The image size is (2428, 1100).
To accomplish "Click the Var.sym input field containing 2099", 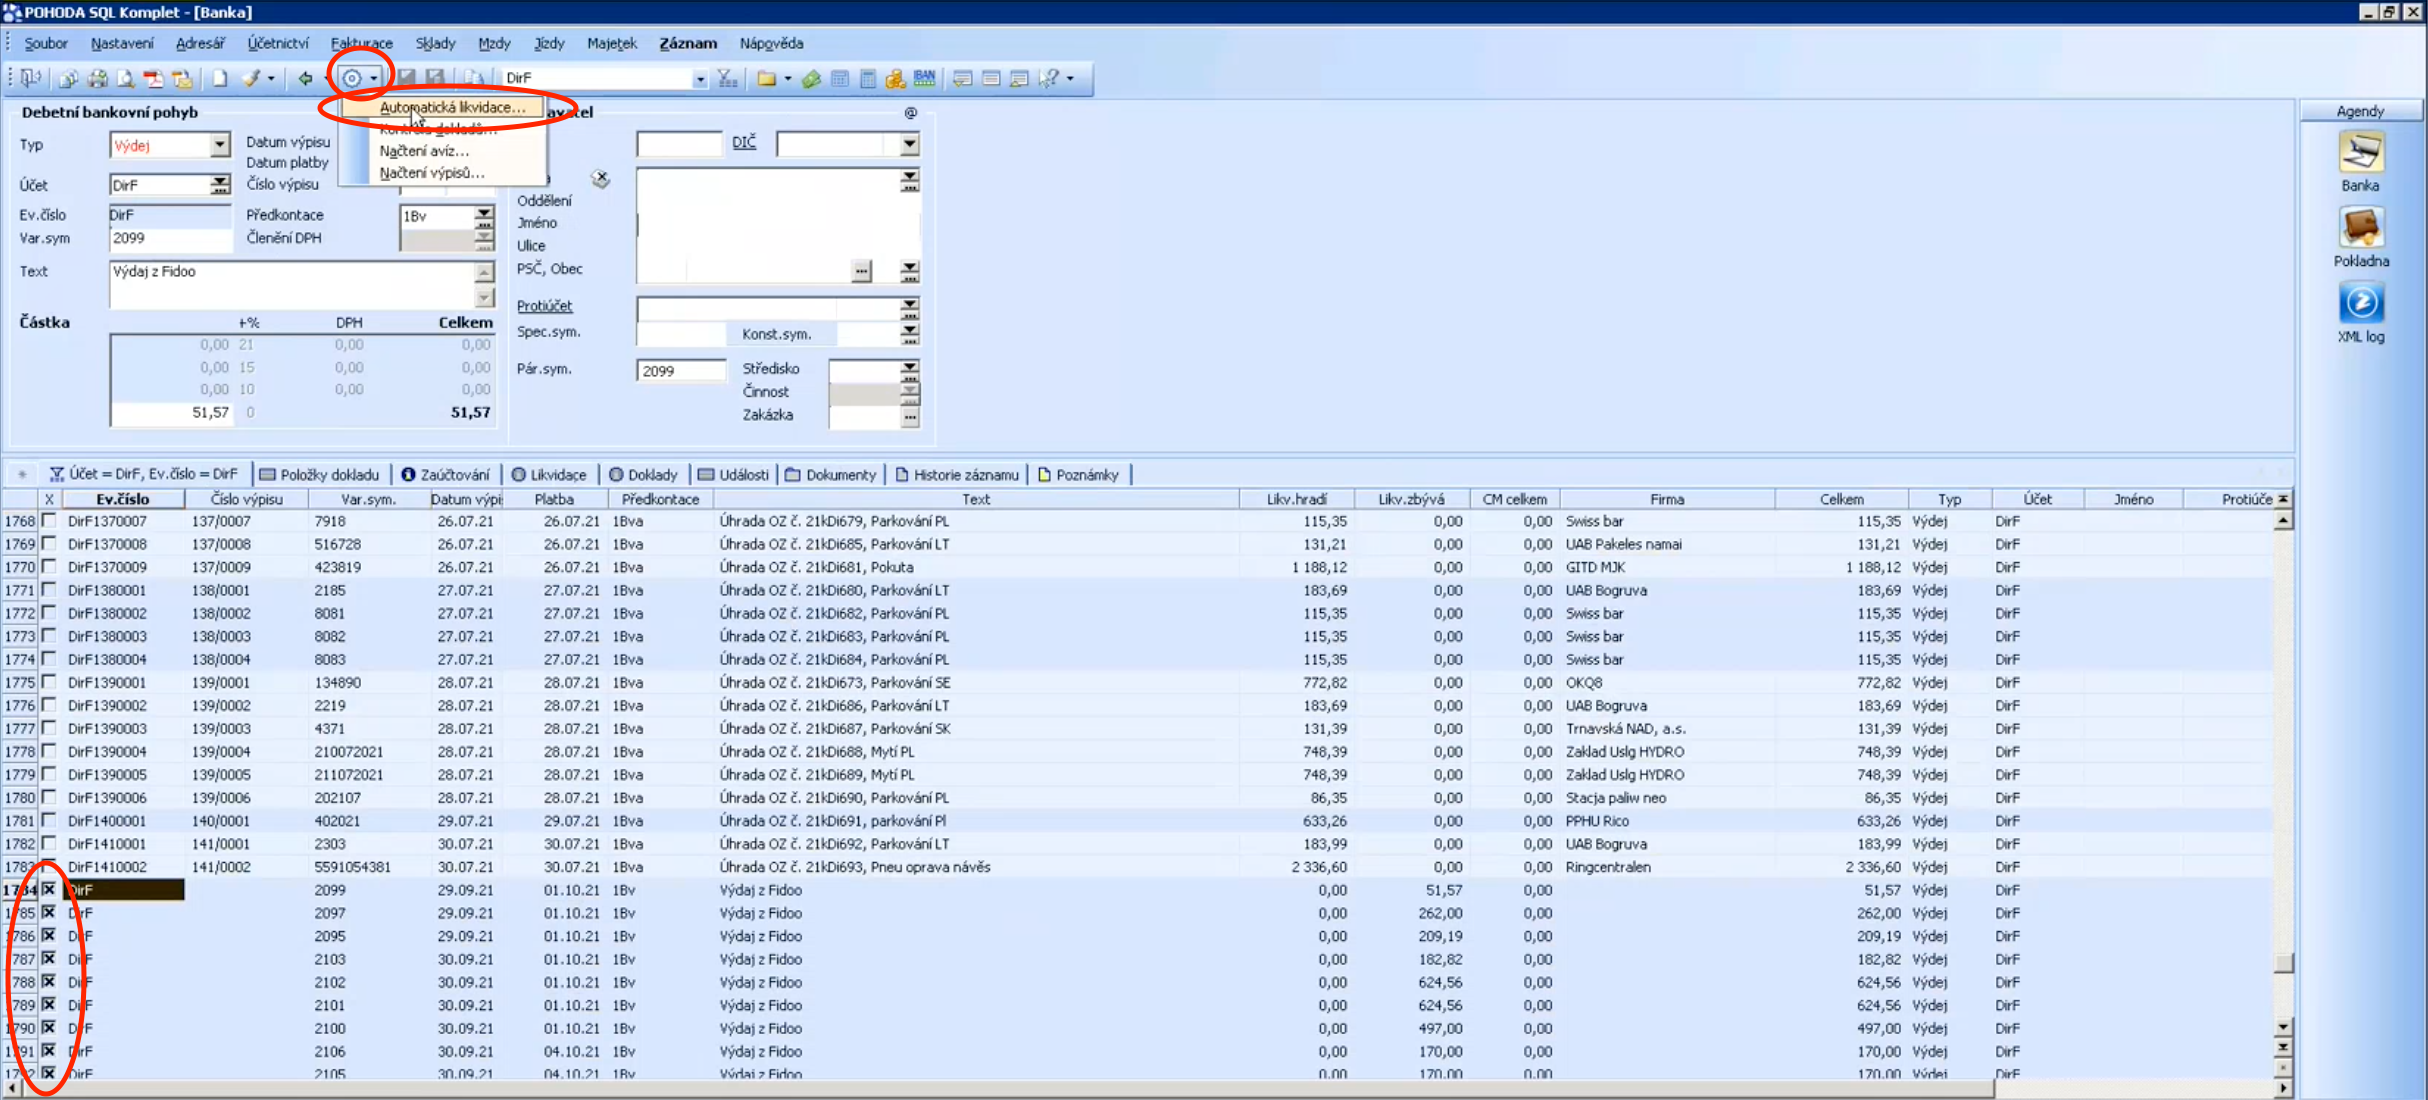I will pyautogui.click(x=170, y=238).
